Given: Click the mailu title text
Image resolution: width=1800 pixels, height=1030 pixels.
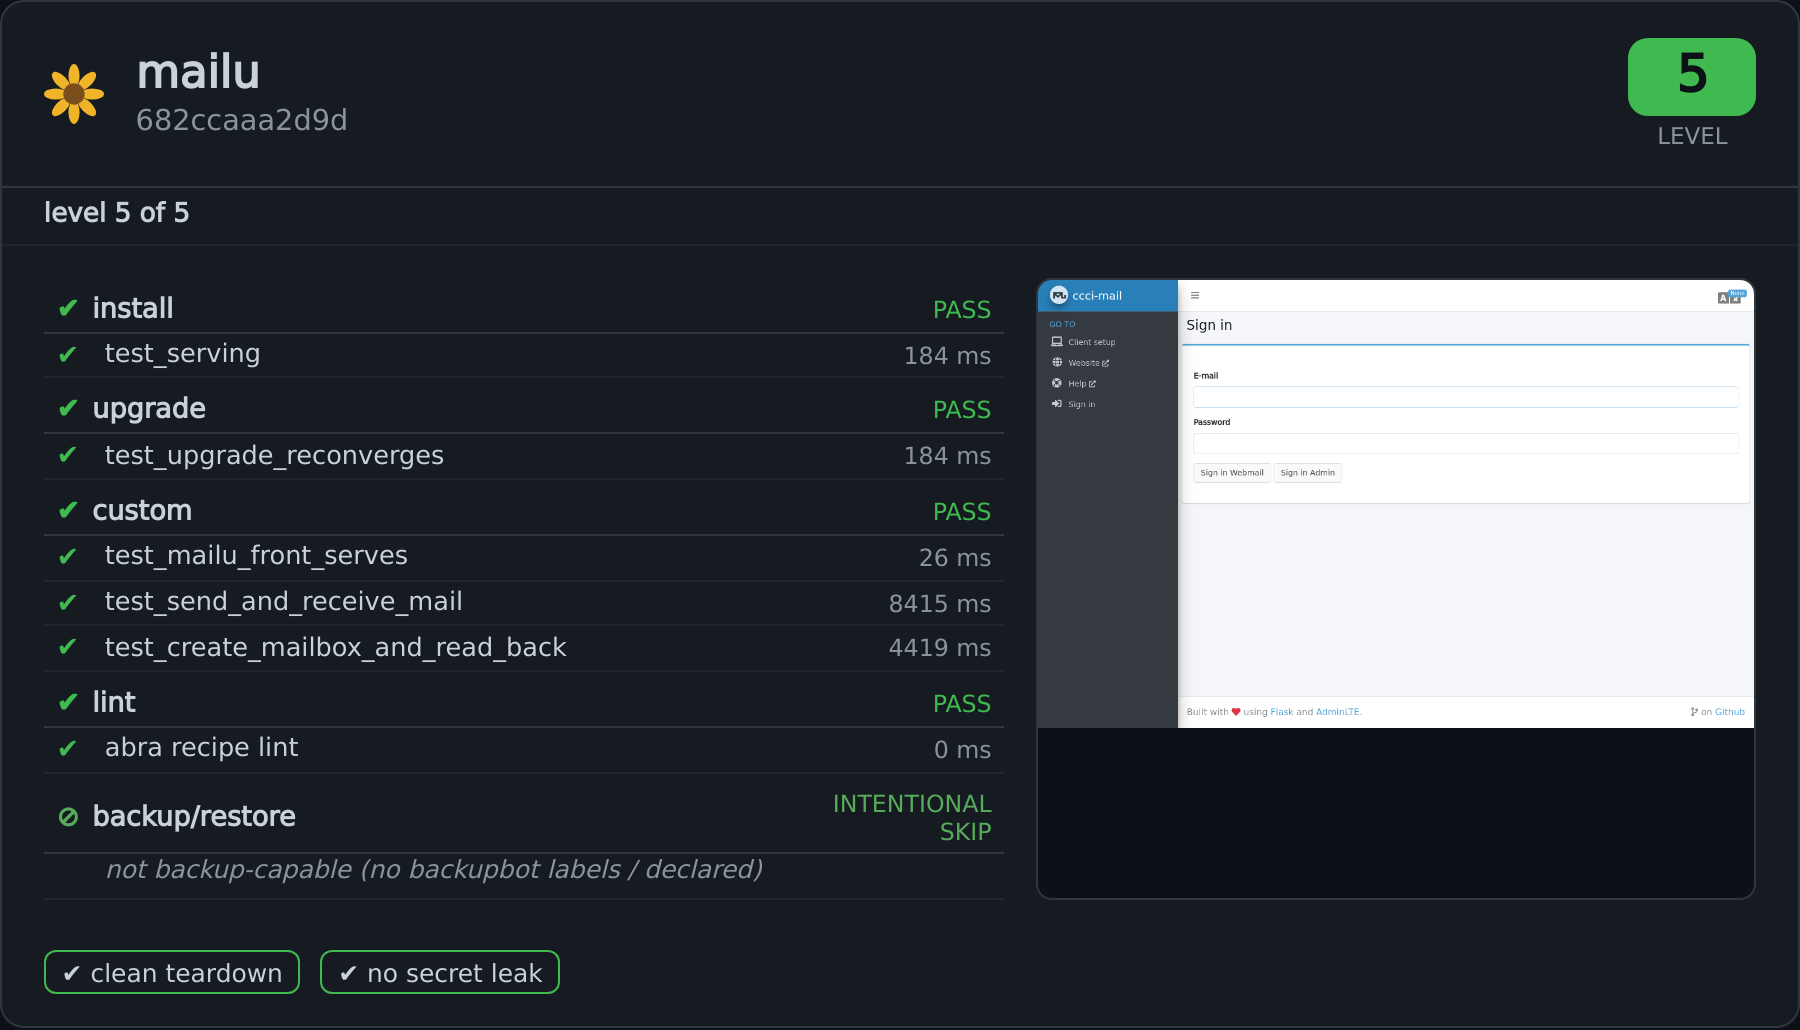Looking at the screenshot, I should point(198,72).
